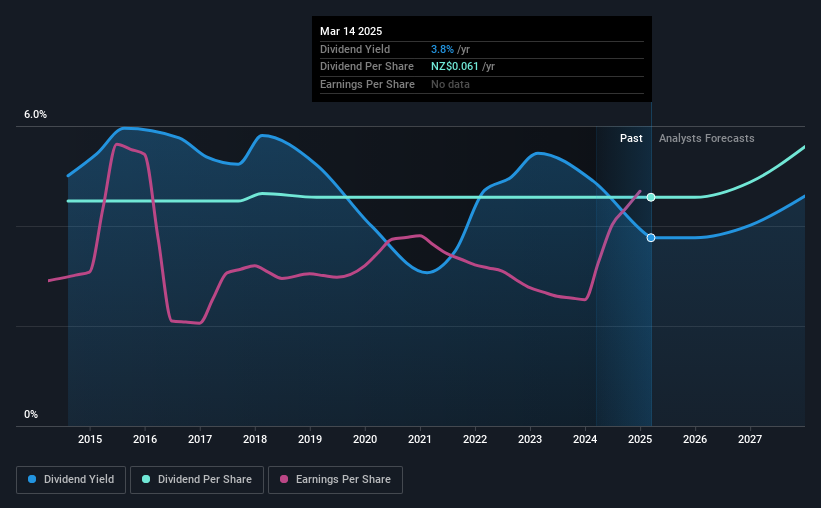Click the 2019 x-axis label
Screen dimensions: 821x508
click(310, 439)
